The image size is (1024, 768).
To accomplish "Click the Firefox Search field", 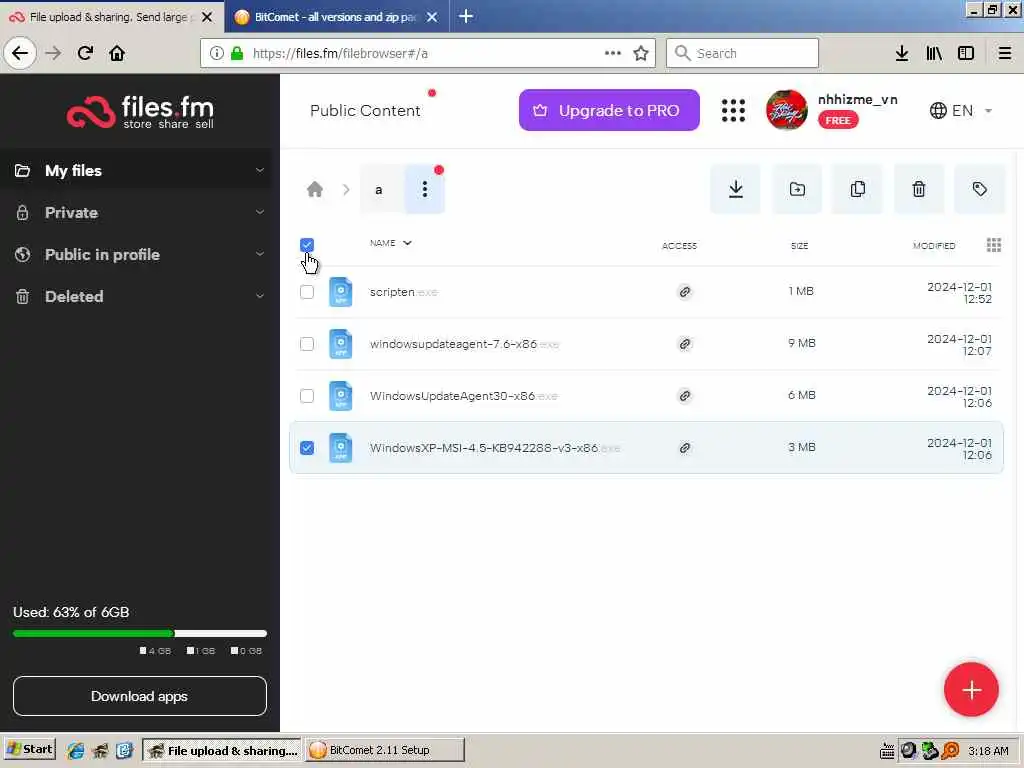I will [x=742, y=53].
